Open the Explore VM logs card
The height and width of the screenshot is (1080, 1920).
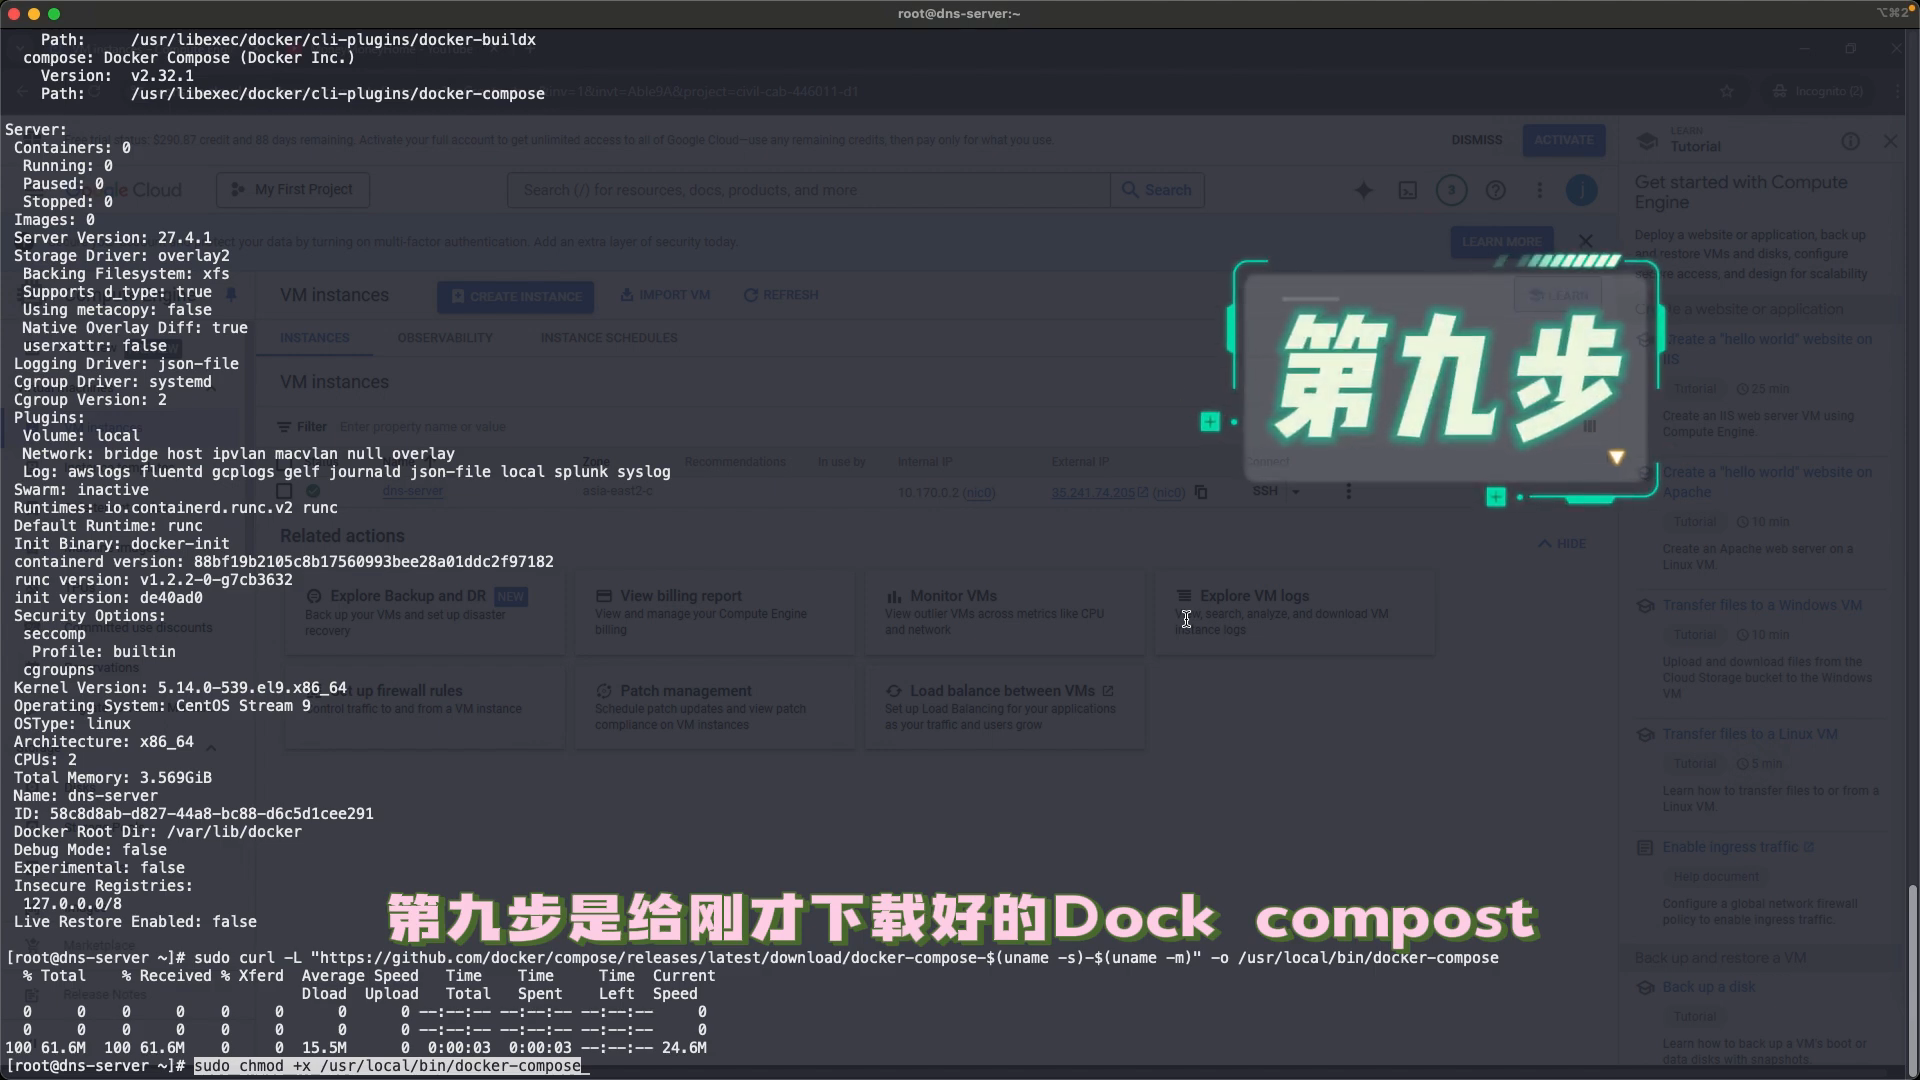[1295, 612]
